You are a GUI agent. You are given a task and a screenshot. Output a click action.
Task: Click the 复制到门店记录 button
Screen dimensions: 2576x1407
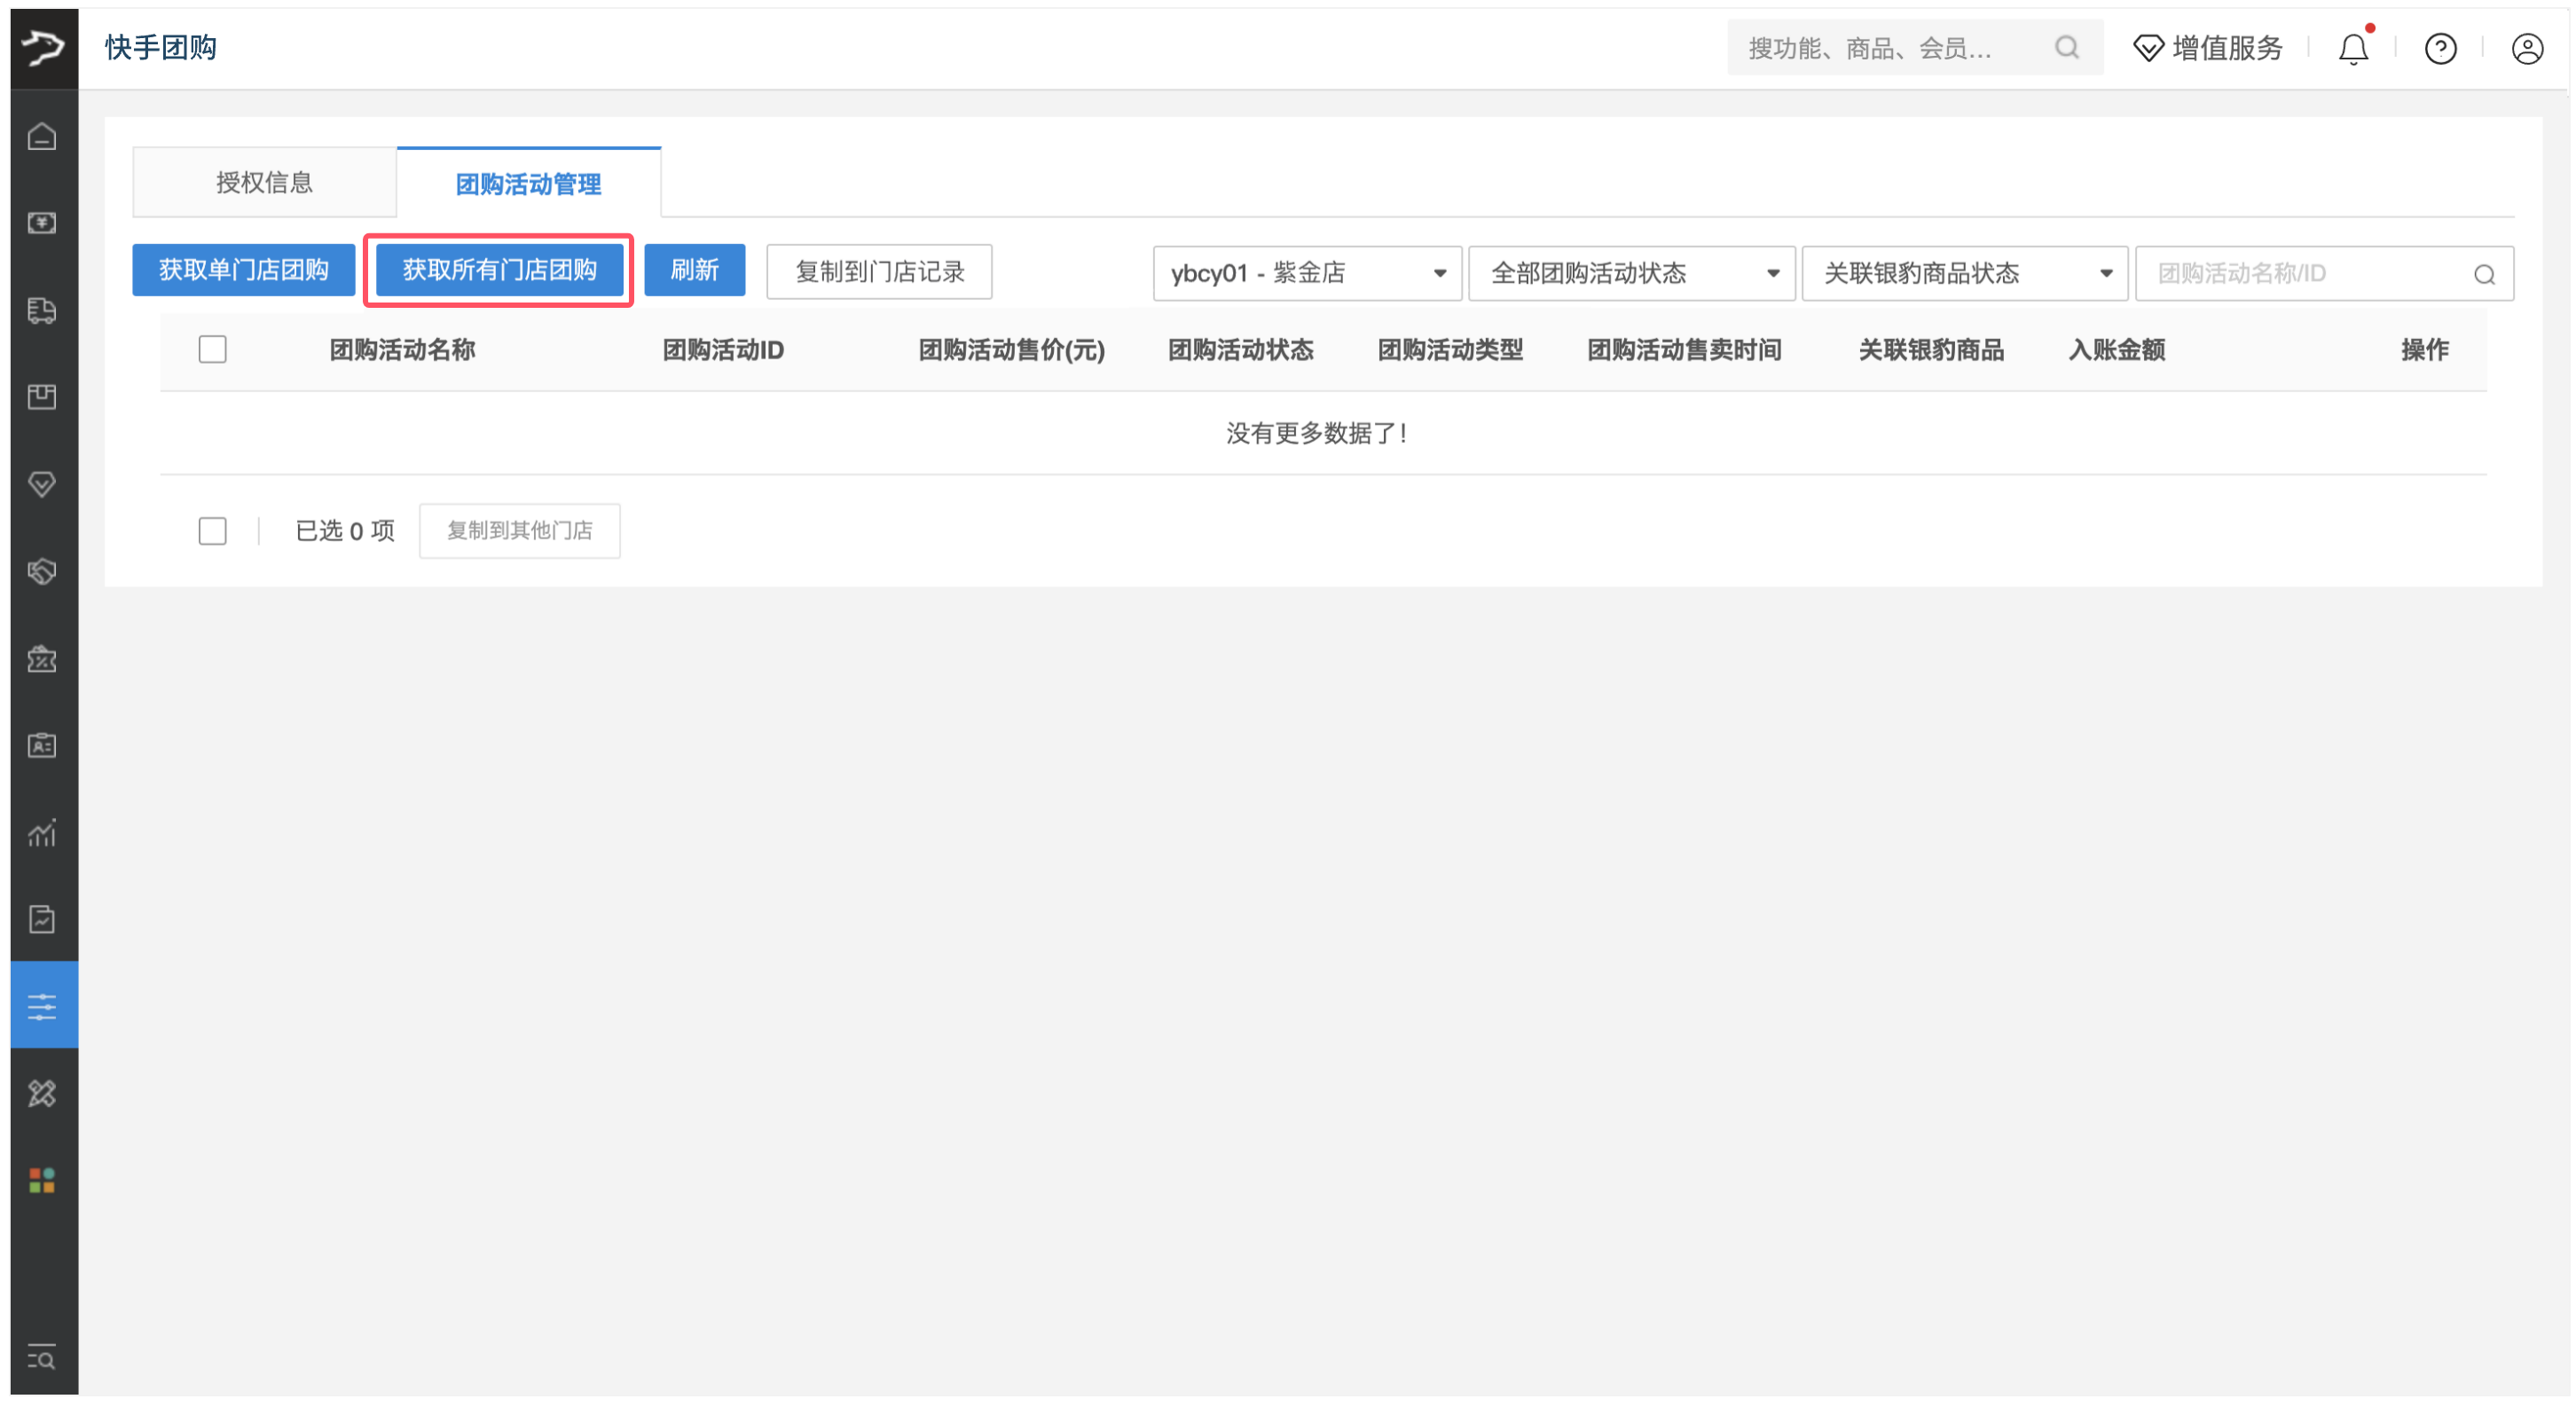pos(878,272)
